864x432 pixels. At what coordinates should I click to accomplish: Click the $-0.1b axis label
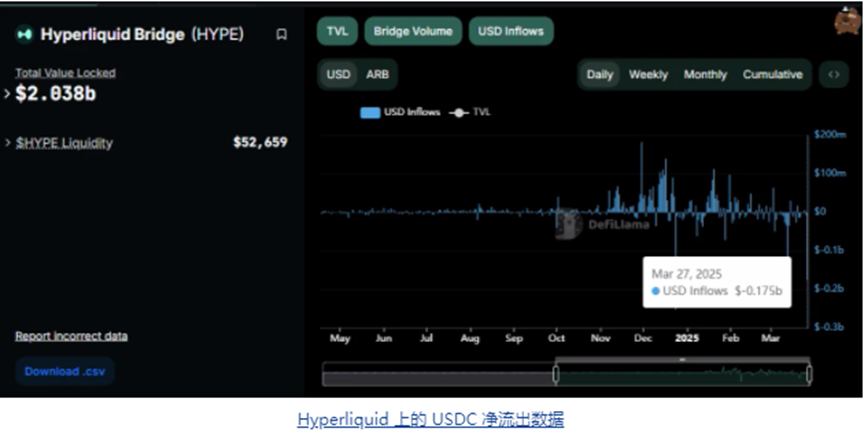(x=829, y=250)
